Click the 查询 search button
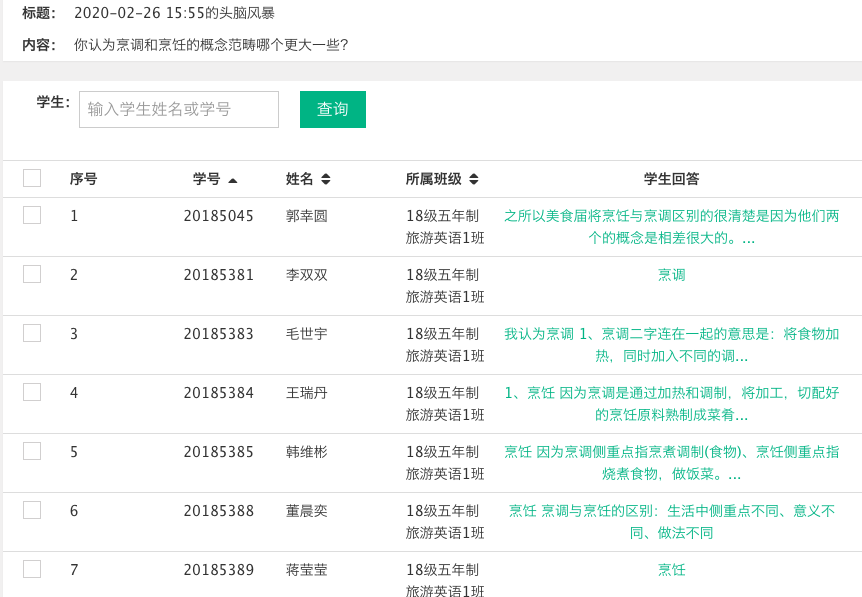 tap(332, 109)
